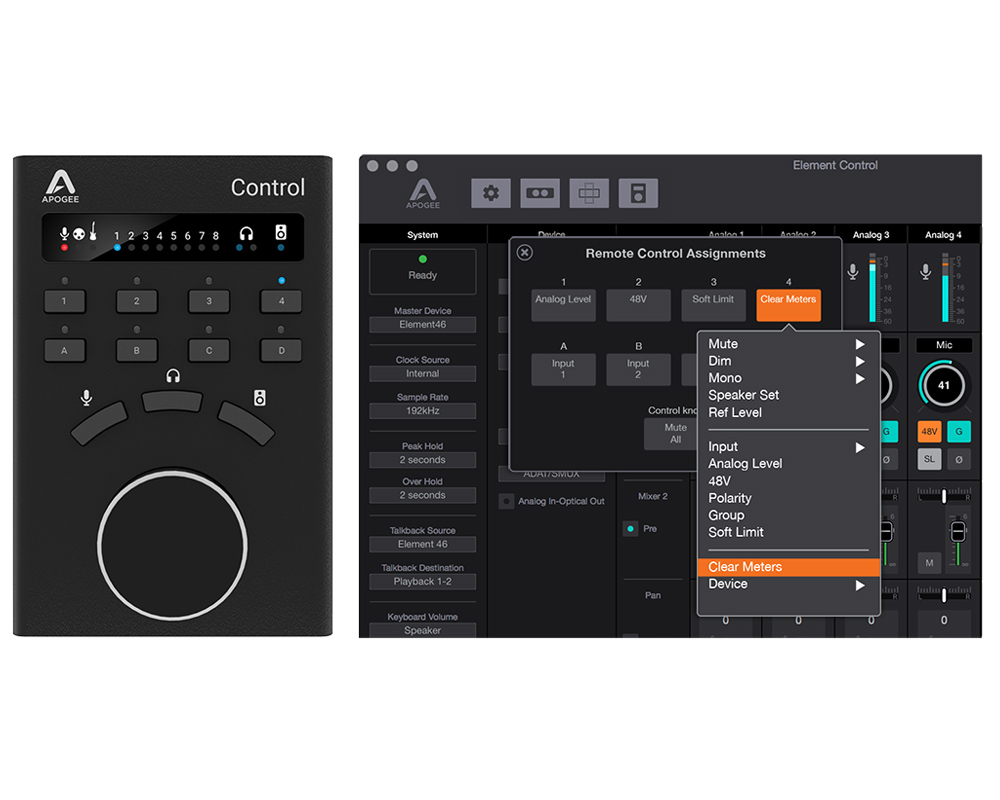The width and height of the screenshot is (1000, 800).
Task: Choose 48V in the popup menu
Action: coord(788,481)
